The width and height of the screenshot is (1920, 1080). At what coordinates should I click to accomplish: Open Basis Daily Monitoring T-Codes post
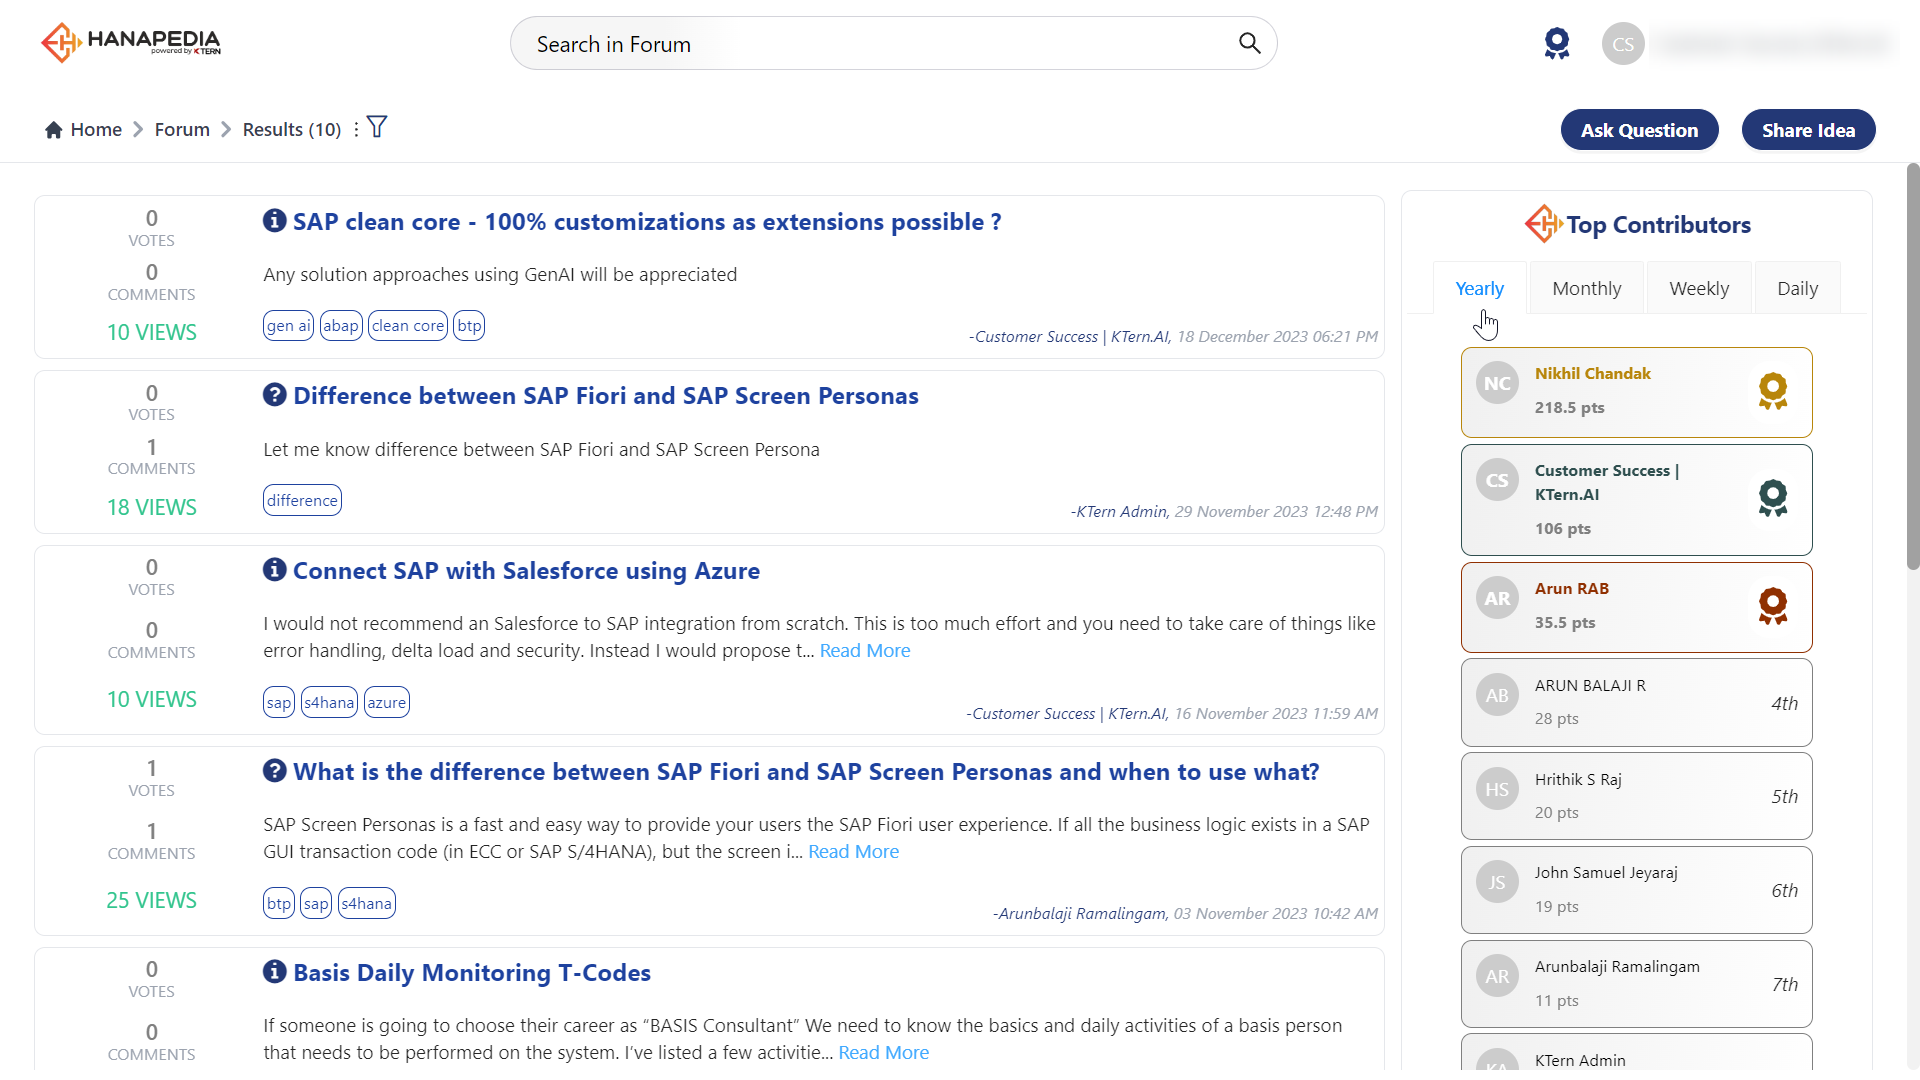coord(472,973)
